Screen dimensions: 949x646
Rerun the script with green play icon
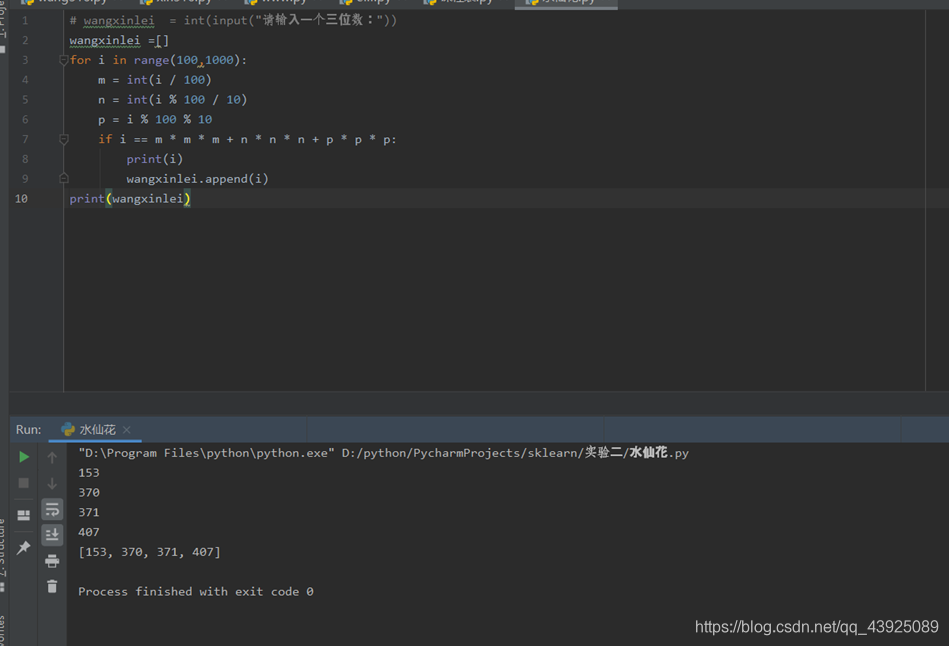pos(24,457)
